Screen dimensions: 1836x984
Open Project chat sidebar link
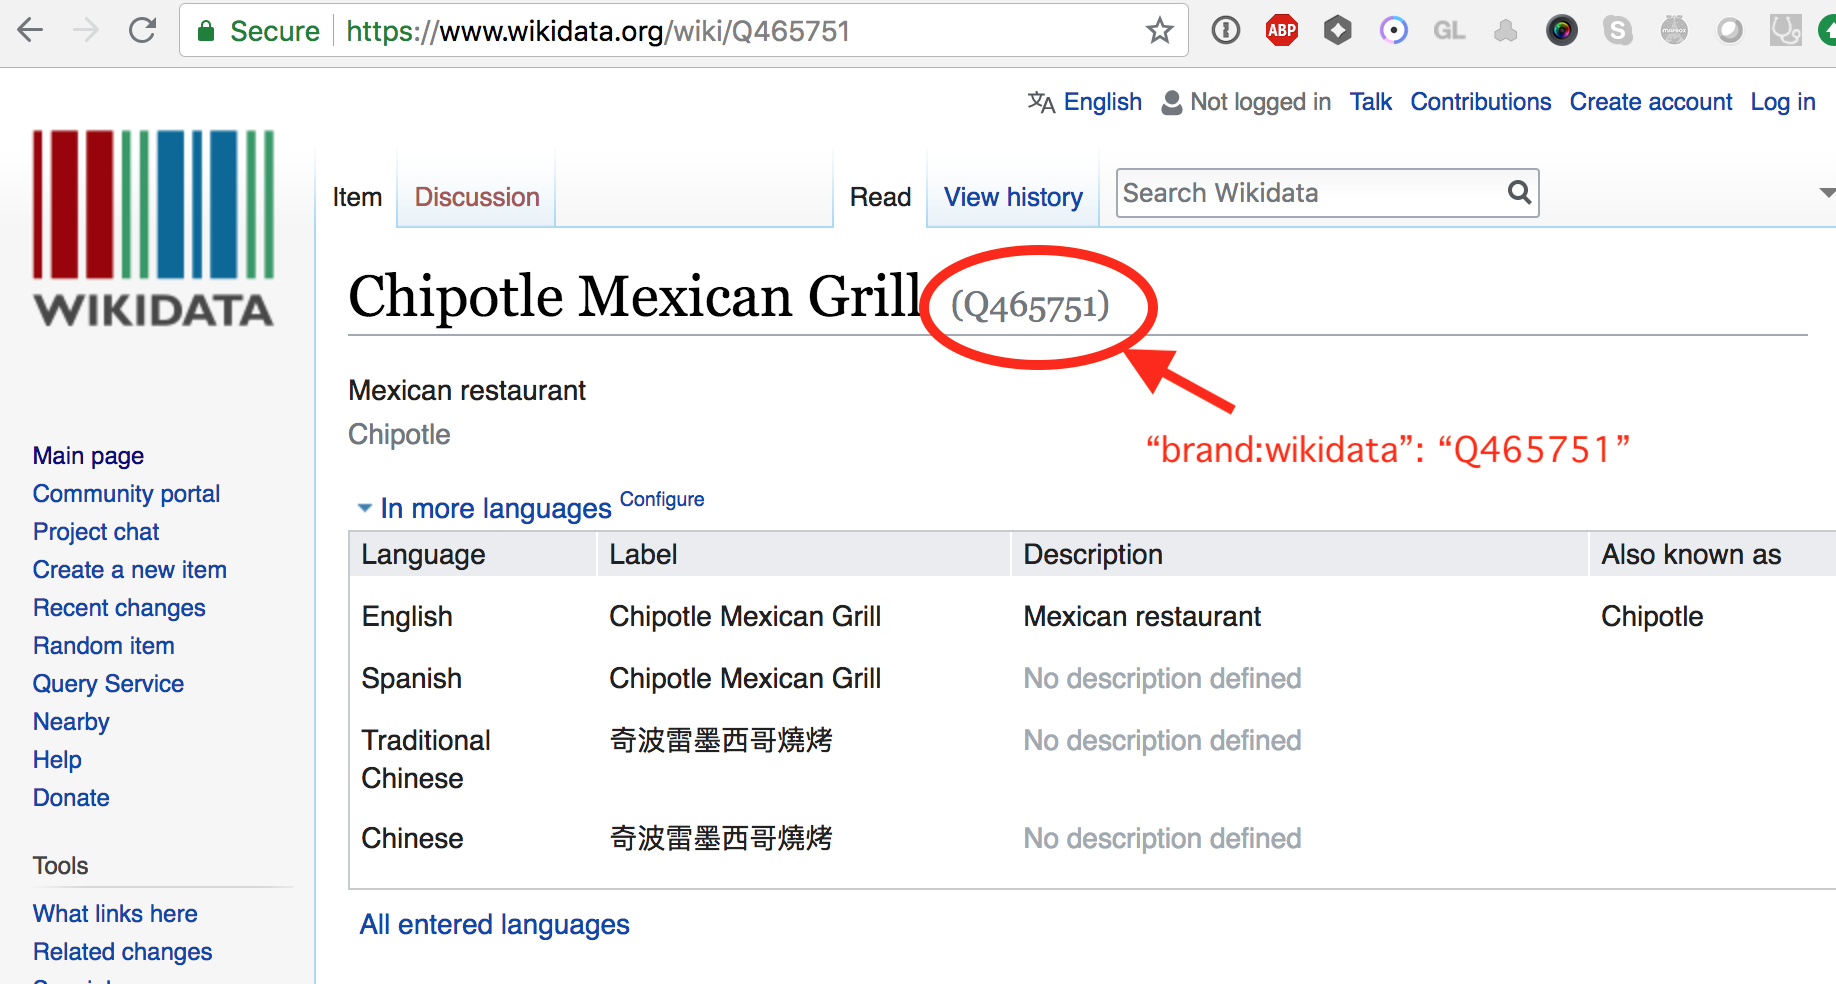(96, 532)
